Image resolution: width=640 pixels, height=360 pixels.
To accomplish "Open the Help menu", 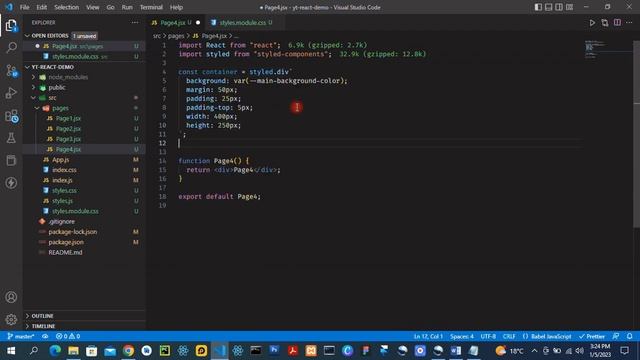I will [176, 7].
